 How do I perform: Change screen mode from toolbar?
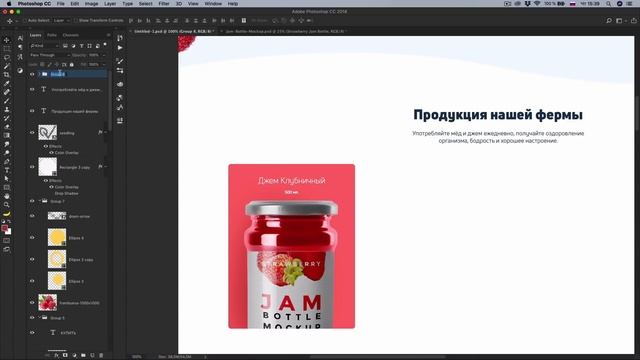7,249
